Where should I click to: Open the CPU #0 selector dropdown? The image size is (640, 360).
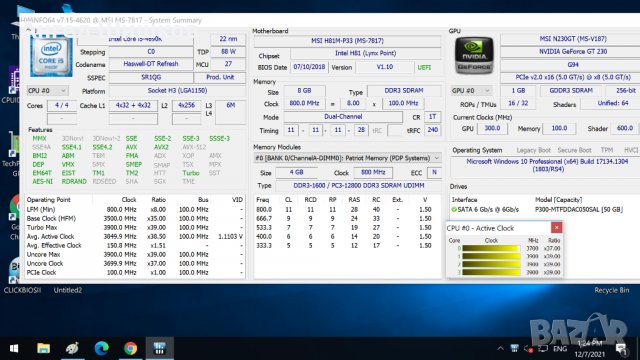coord(47,91)
